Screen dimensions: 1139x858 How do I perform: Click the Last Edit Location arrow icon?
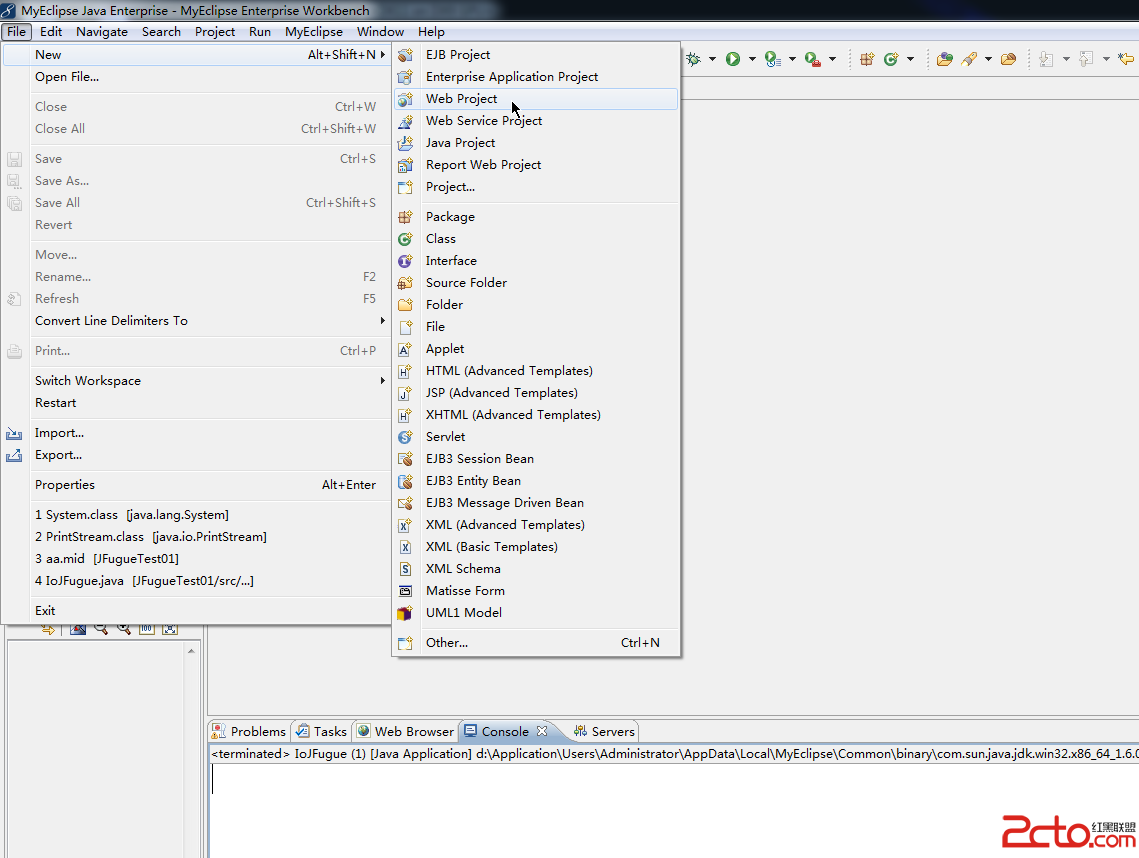pos(1126,59)
